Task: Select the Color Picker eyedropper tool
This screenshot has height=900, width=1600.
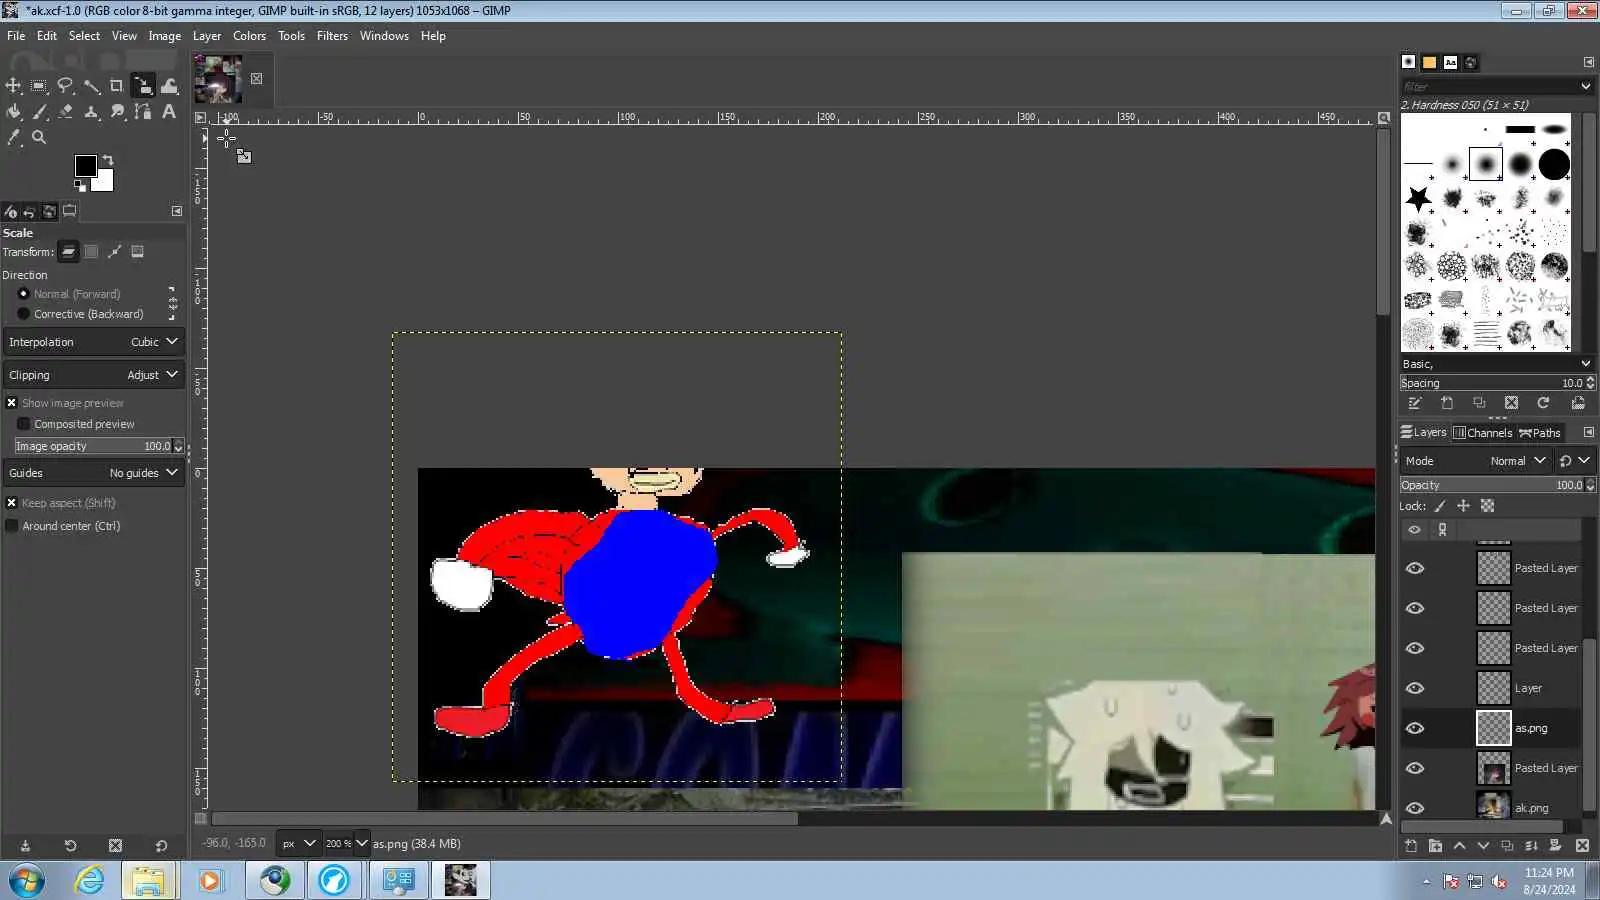Action: (x=13, y=138)
